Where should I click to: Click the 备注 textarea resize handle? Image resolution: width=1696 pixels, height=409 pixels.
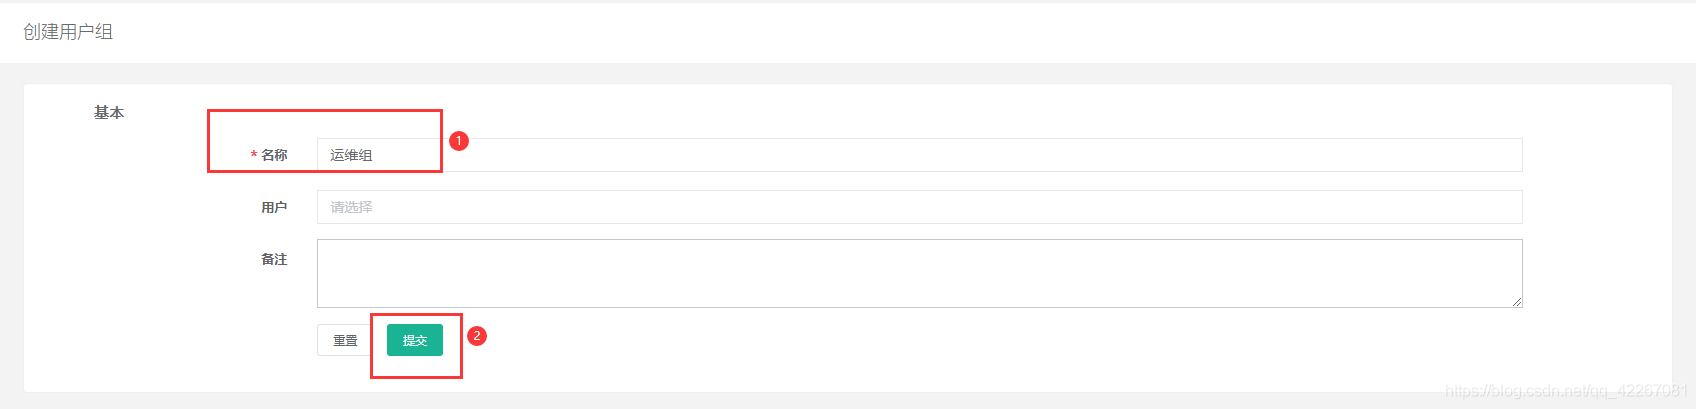click(1517, 301)
